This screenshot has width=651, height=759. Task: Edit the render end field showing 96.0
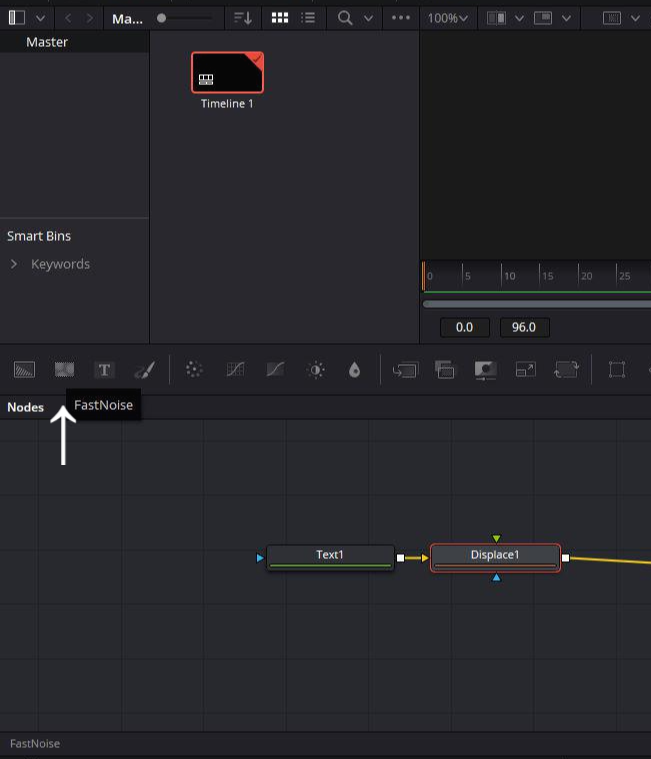[x=524, y=327]
